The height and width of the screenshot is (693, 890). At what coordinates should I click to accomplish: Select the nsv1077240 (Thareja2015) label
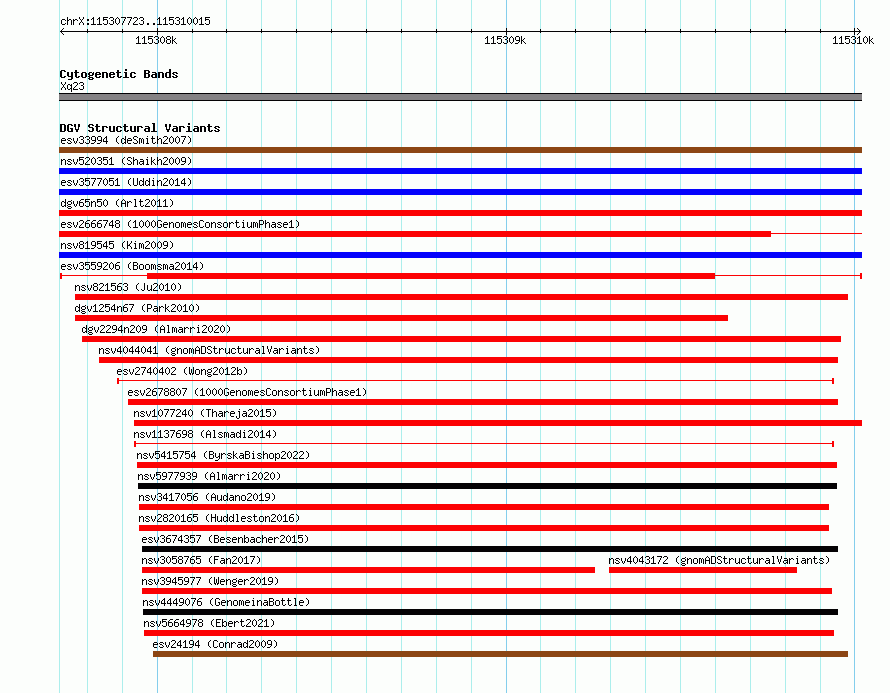point(205,413)
